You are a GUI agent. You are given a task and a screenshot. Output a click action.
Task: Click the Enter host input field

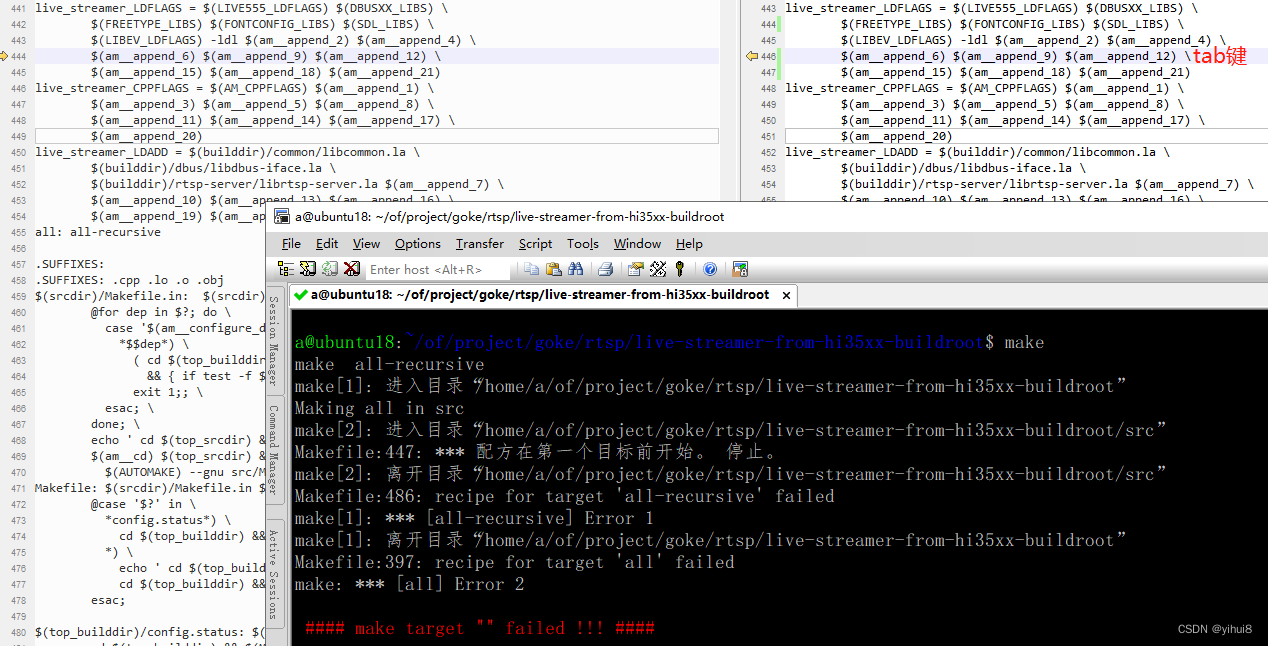pos(438,269)
